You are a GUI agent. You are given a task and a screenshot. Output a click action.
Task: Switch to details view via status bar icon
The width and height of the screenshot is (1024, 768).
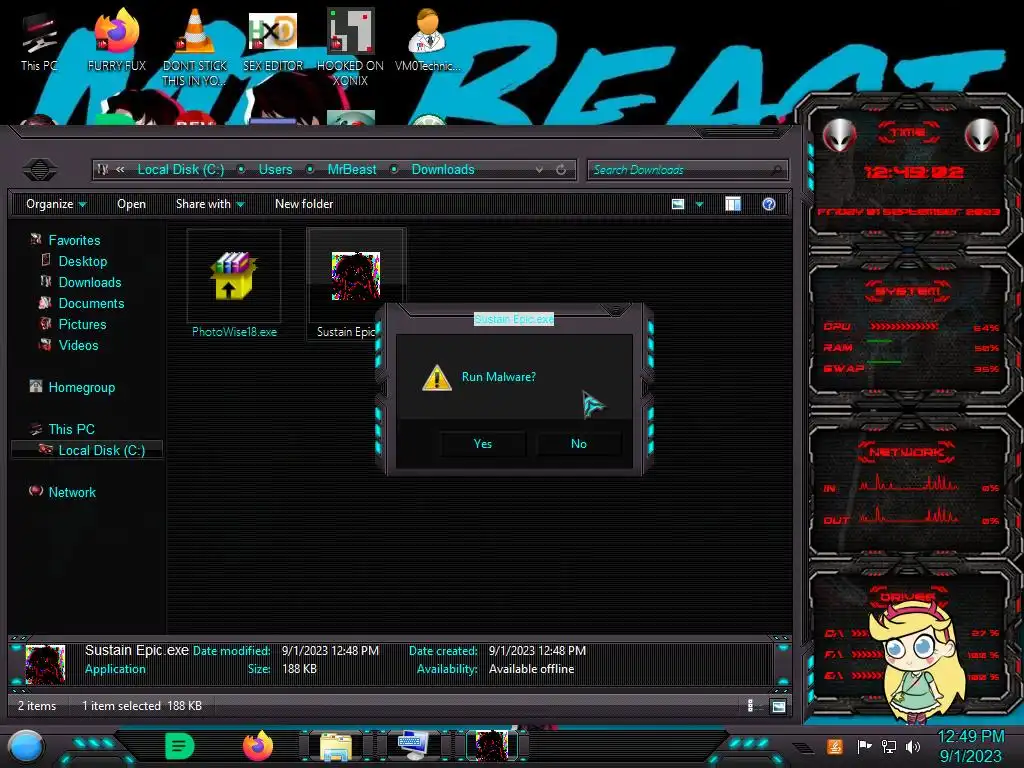point(750,705)
